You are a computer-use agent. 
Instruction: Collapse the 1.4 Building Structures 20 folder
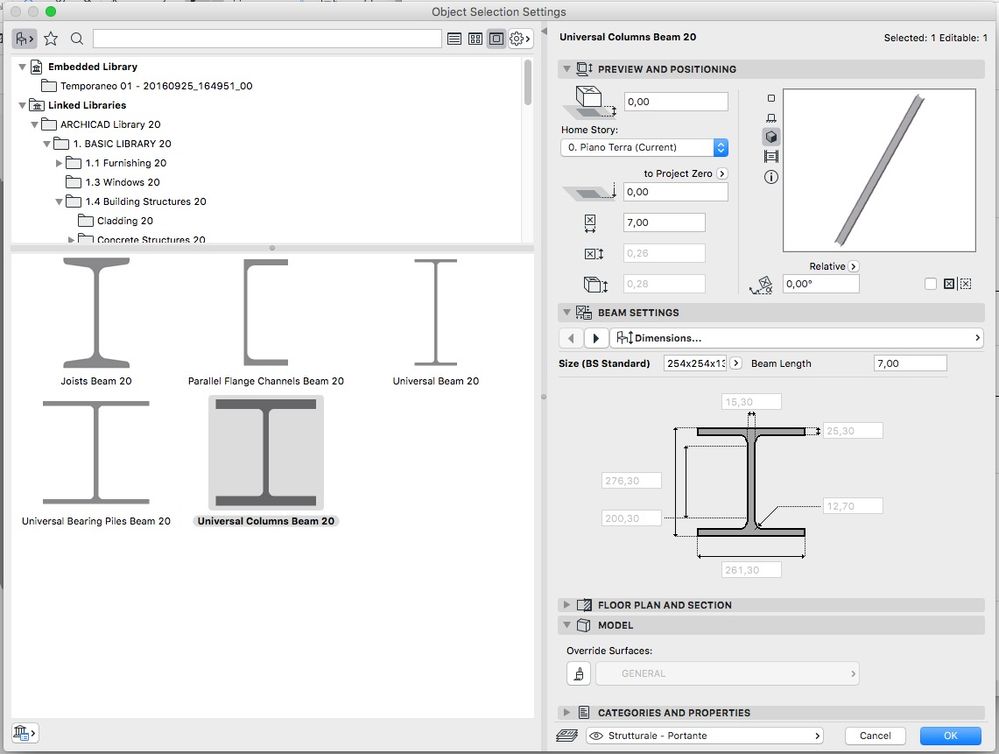coord(59,201)
